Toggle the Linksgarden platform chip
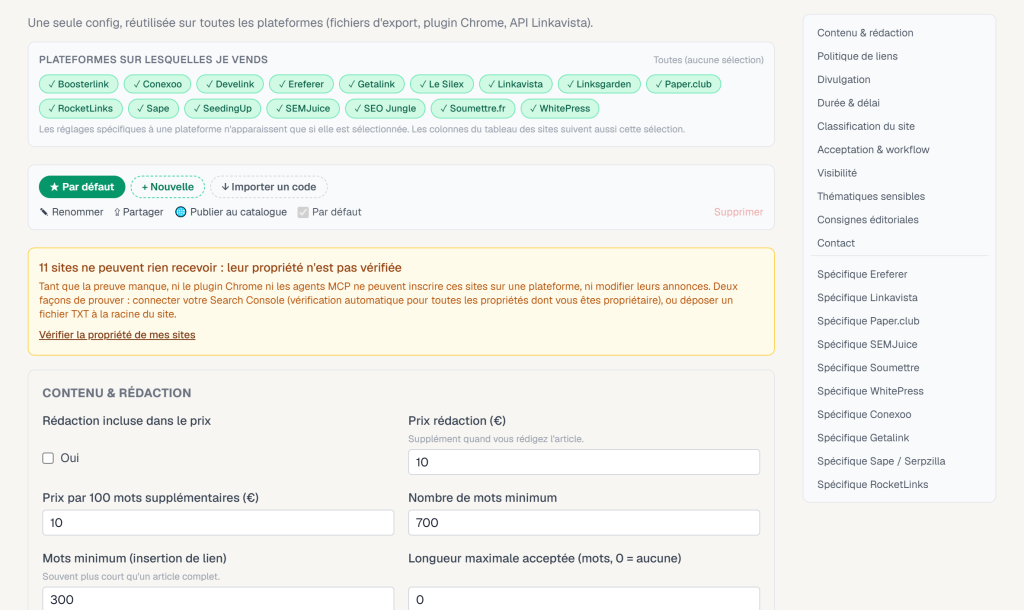1024x610 pixels. [x=599, y=84]
